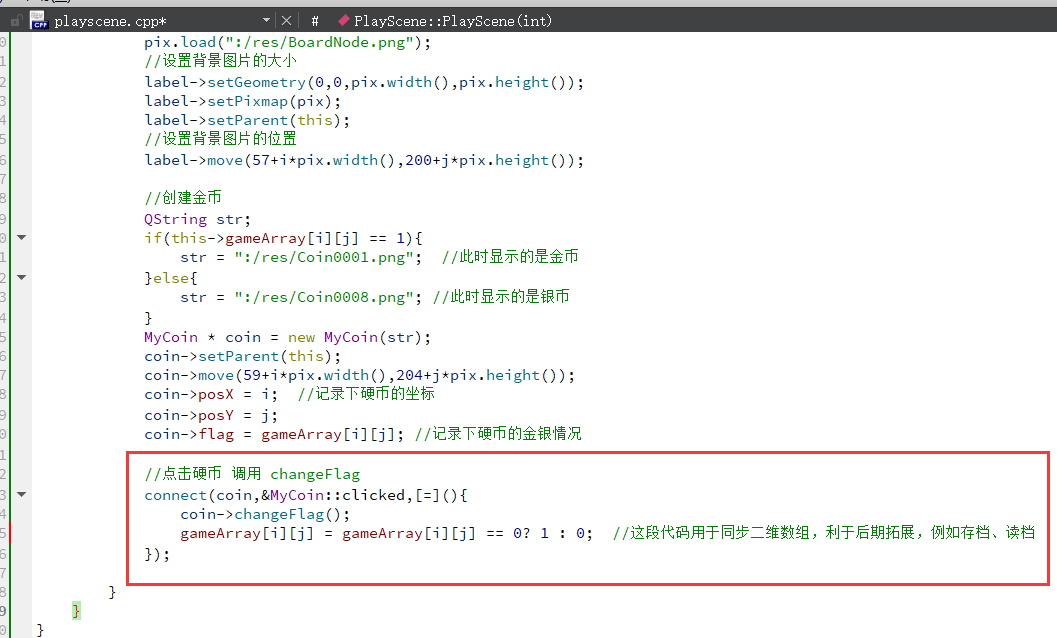Click the label->move(57+i*pix.width() line
The width and height of the screenshot is (1057, 638).
364,161
